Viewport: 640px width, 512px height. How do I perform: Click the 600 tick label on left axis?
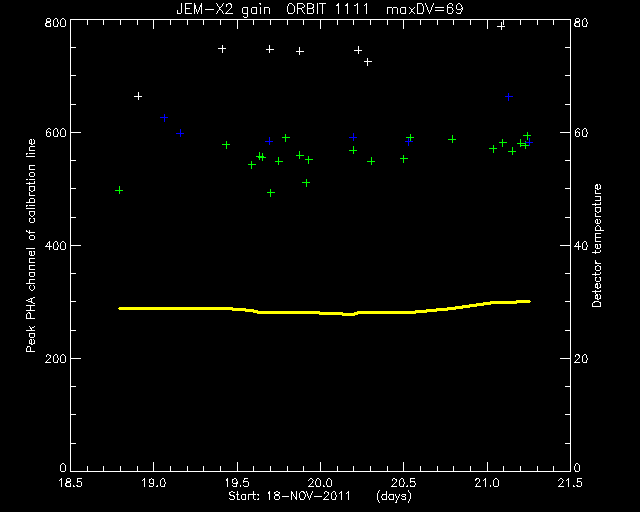coord(55,133)
